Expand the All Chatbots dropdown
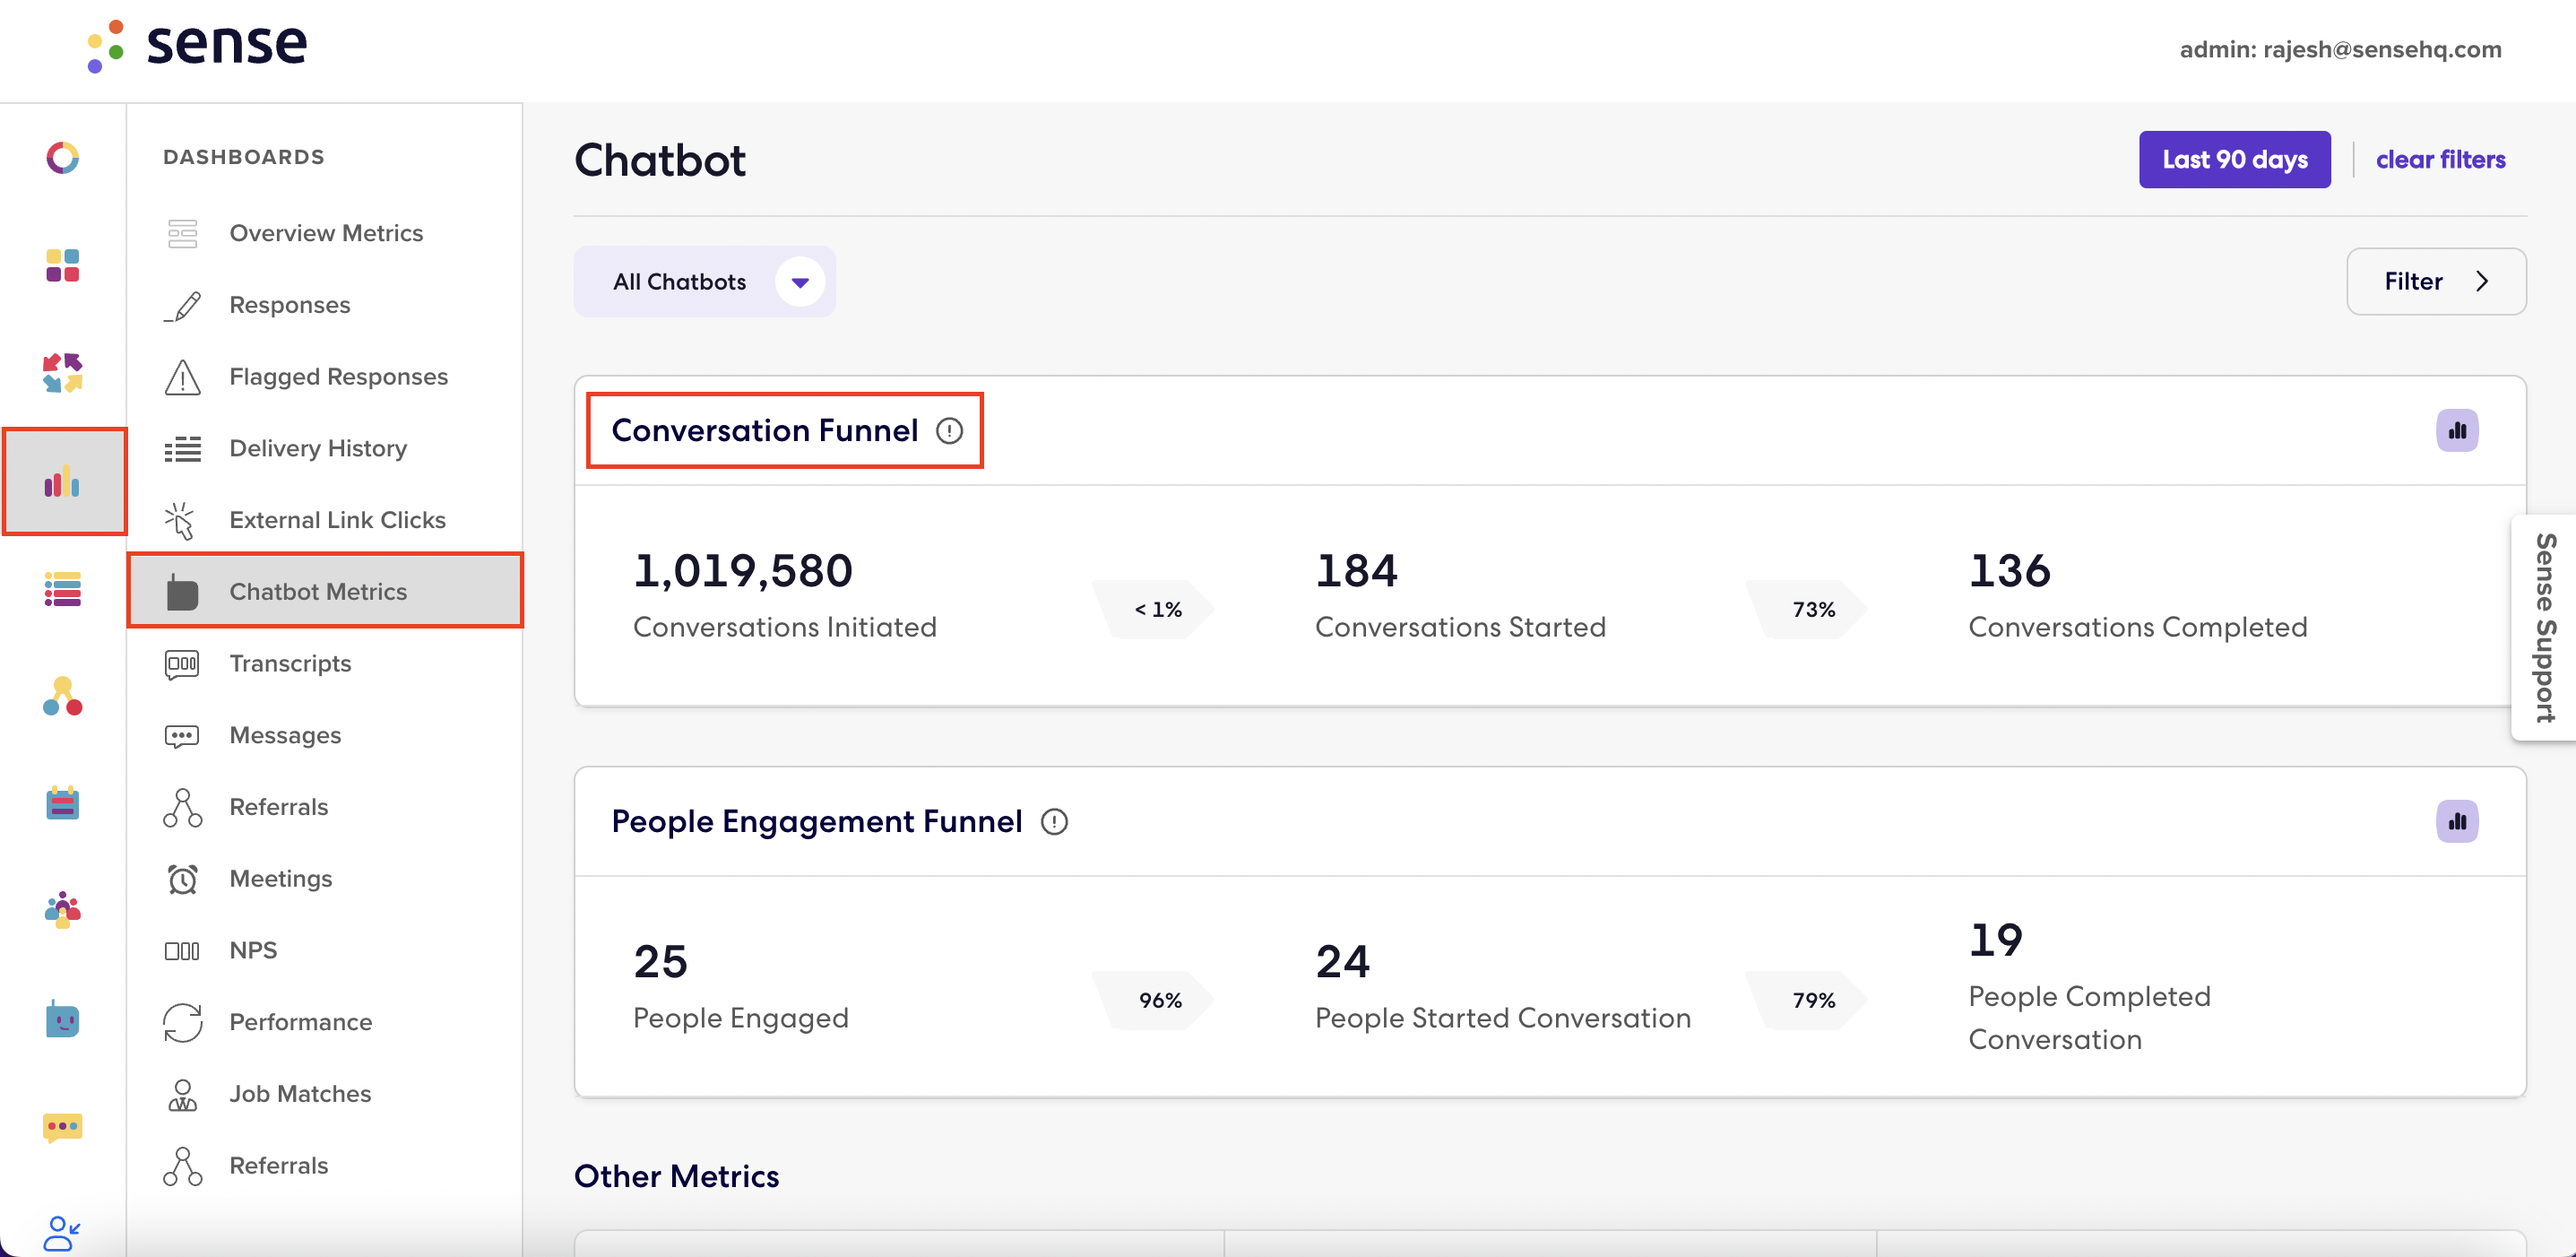Viewport: 2576px width, 1257px height. click(704, 282)
